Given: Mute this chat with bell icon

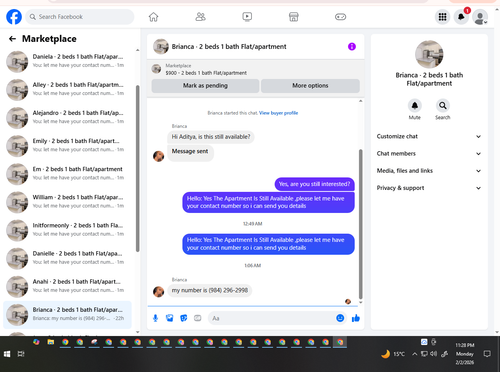Looking at the screenshot, I should pyautogui.click(x=414, y=106).
